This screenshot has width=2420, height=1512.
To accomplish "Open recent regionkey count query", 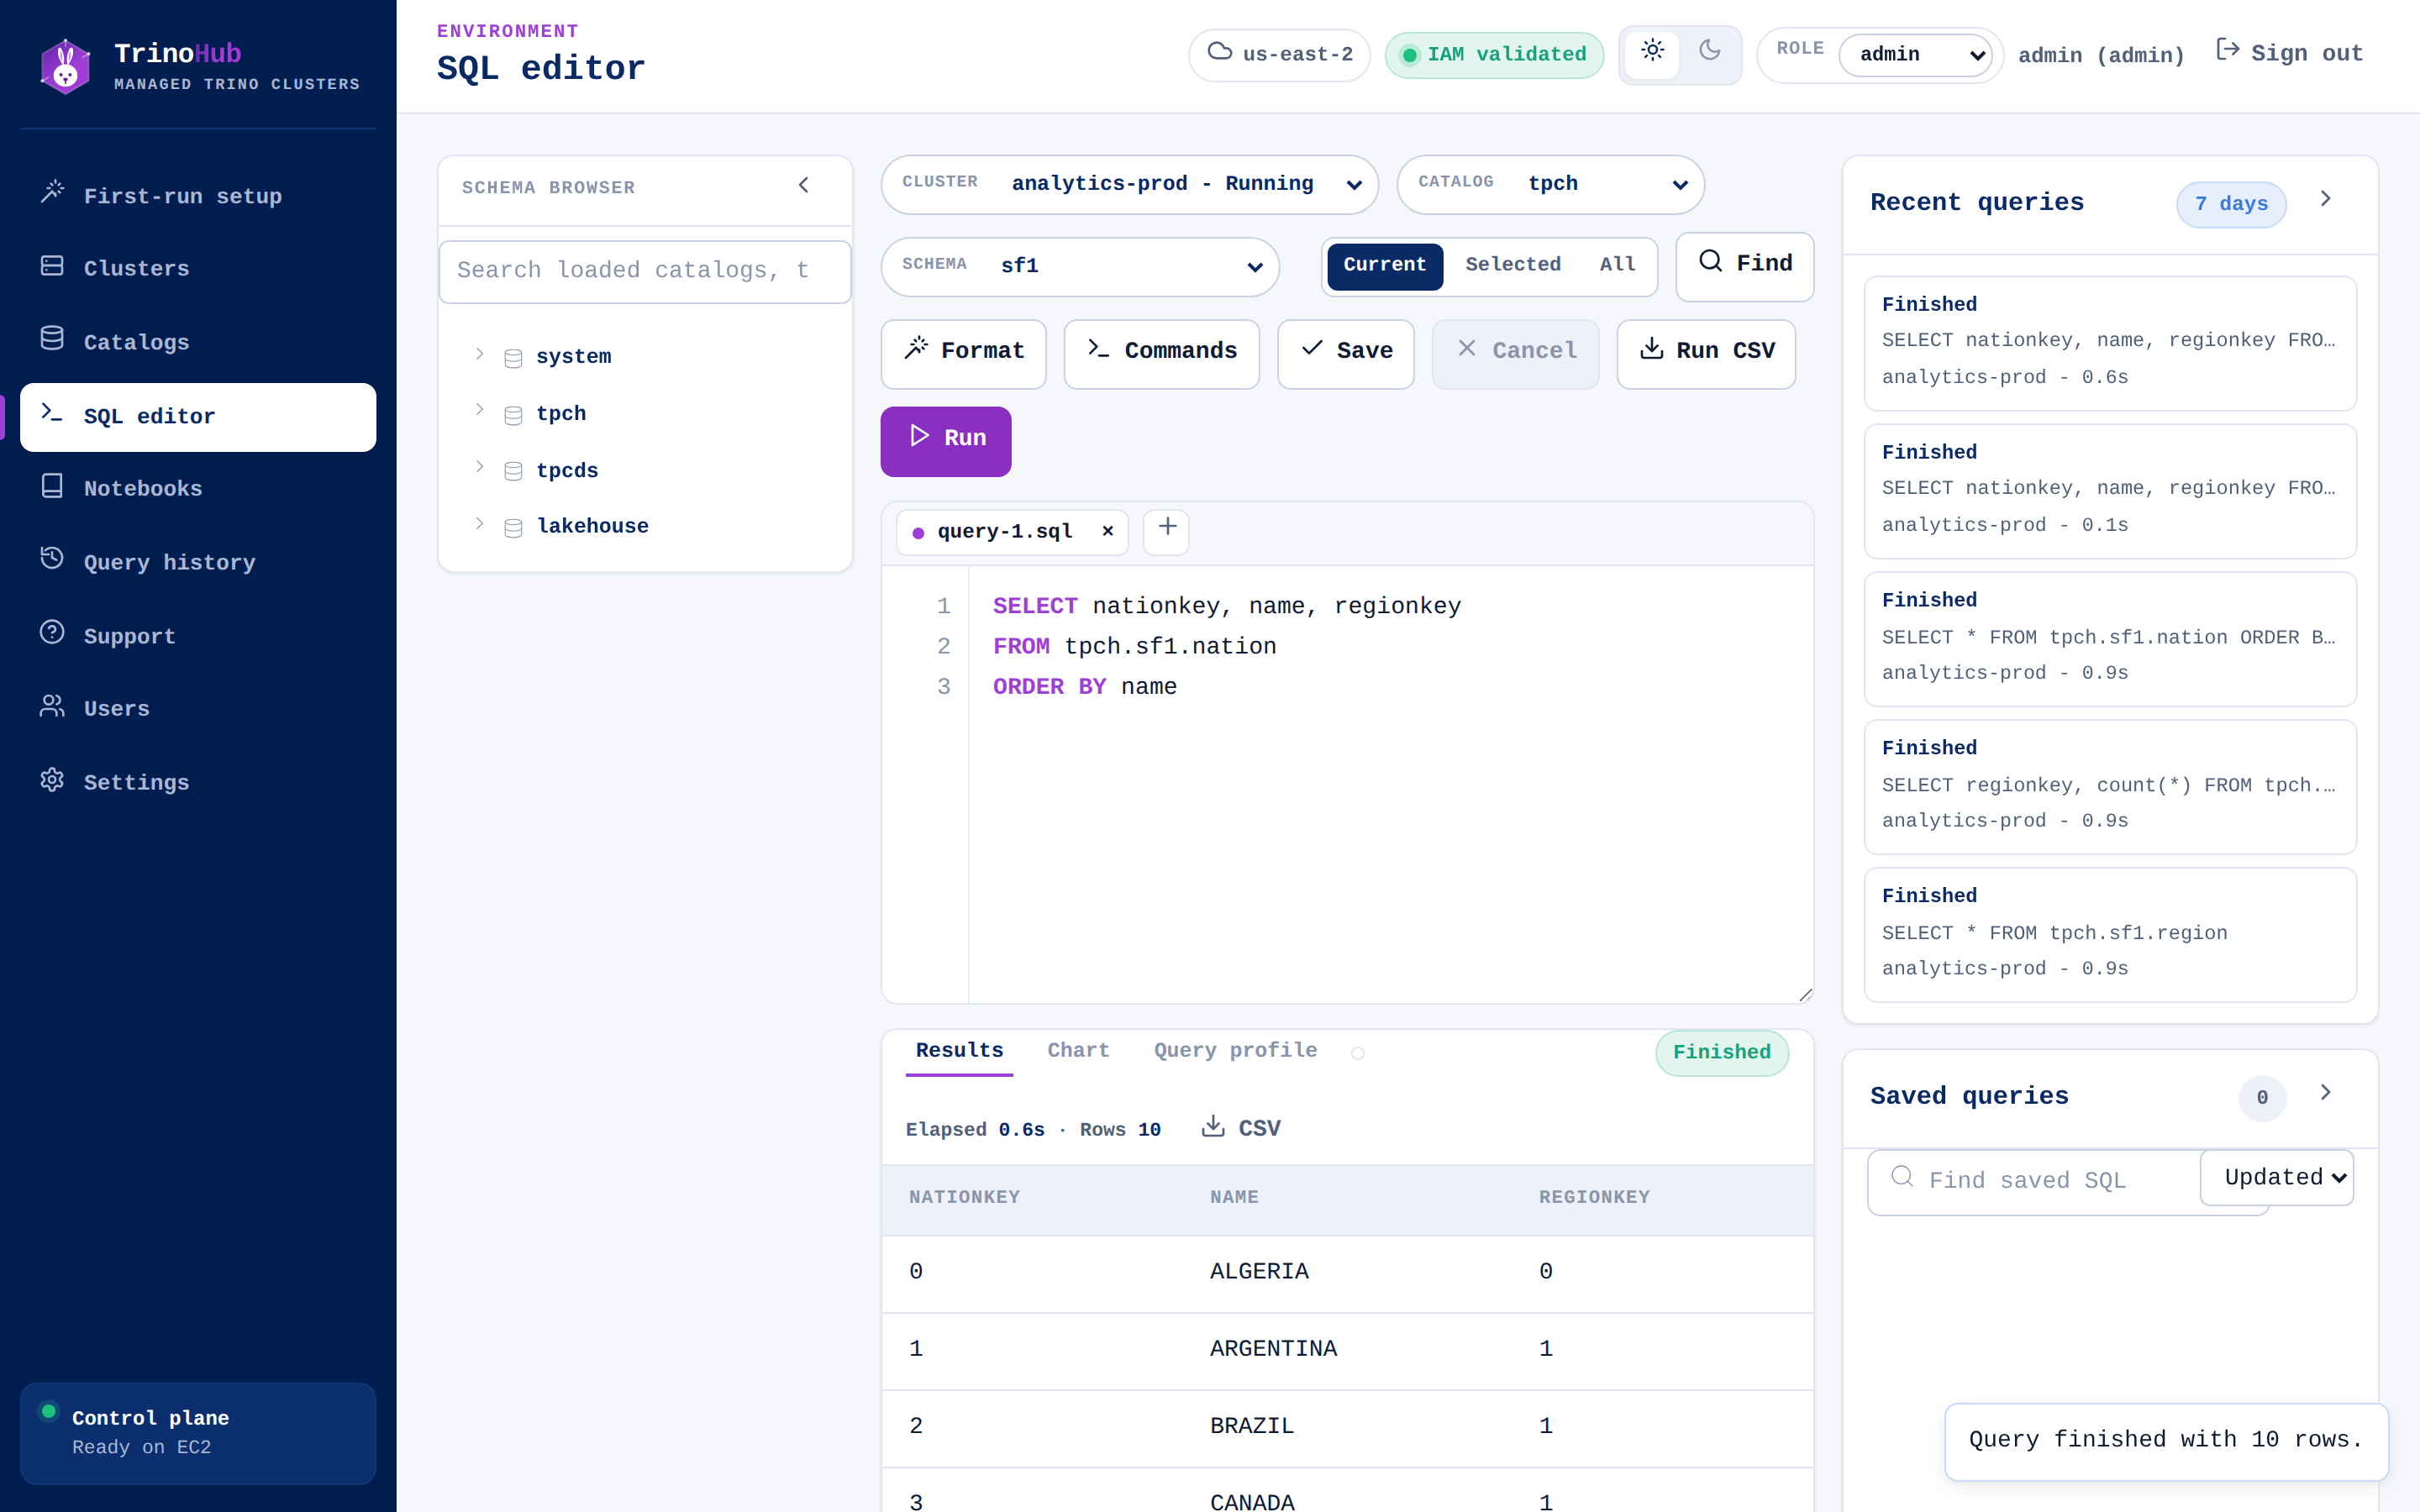I will [2110, 787].
